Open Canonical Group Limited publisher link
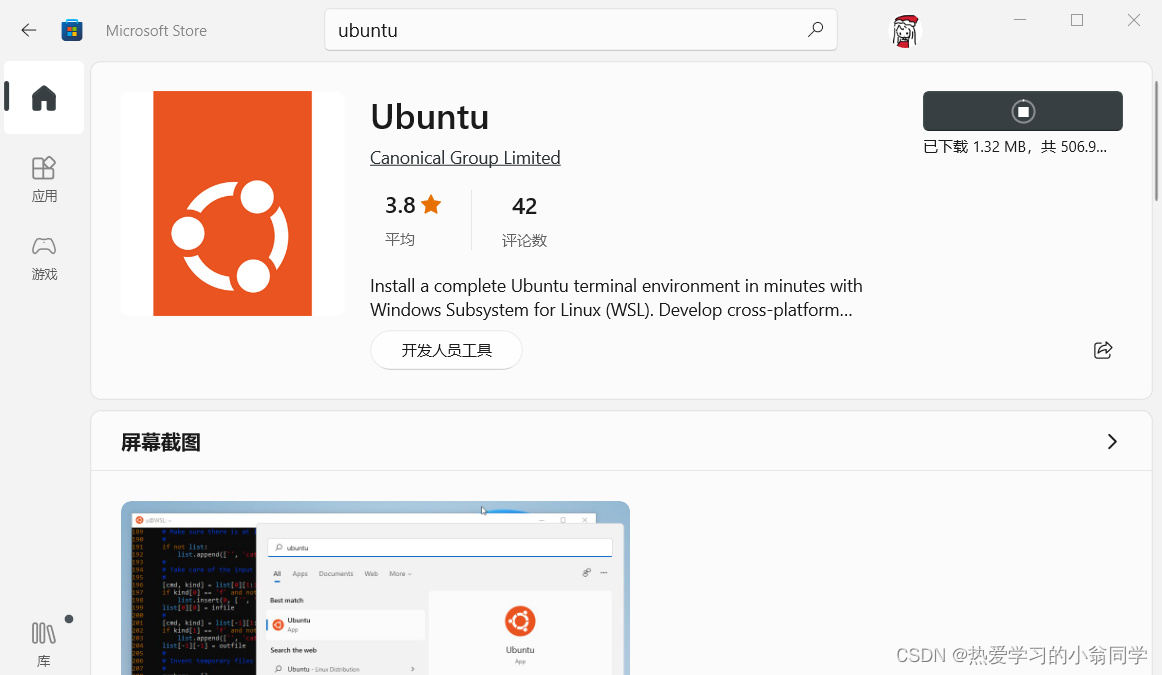The height and width of the screenshot is (675, 1162). (x=465, y=158)
